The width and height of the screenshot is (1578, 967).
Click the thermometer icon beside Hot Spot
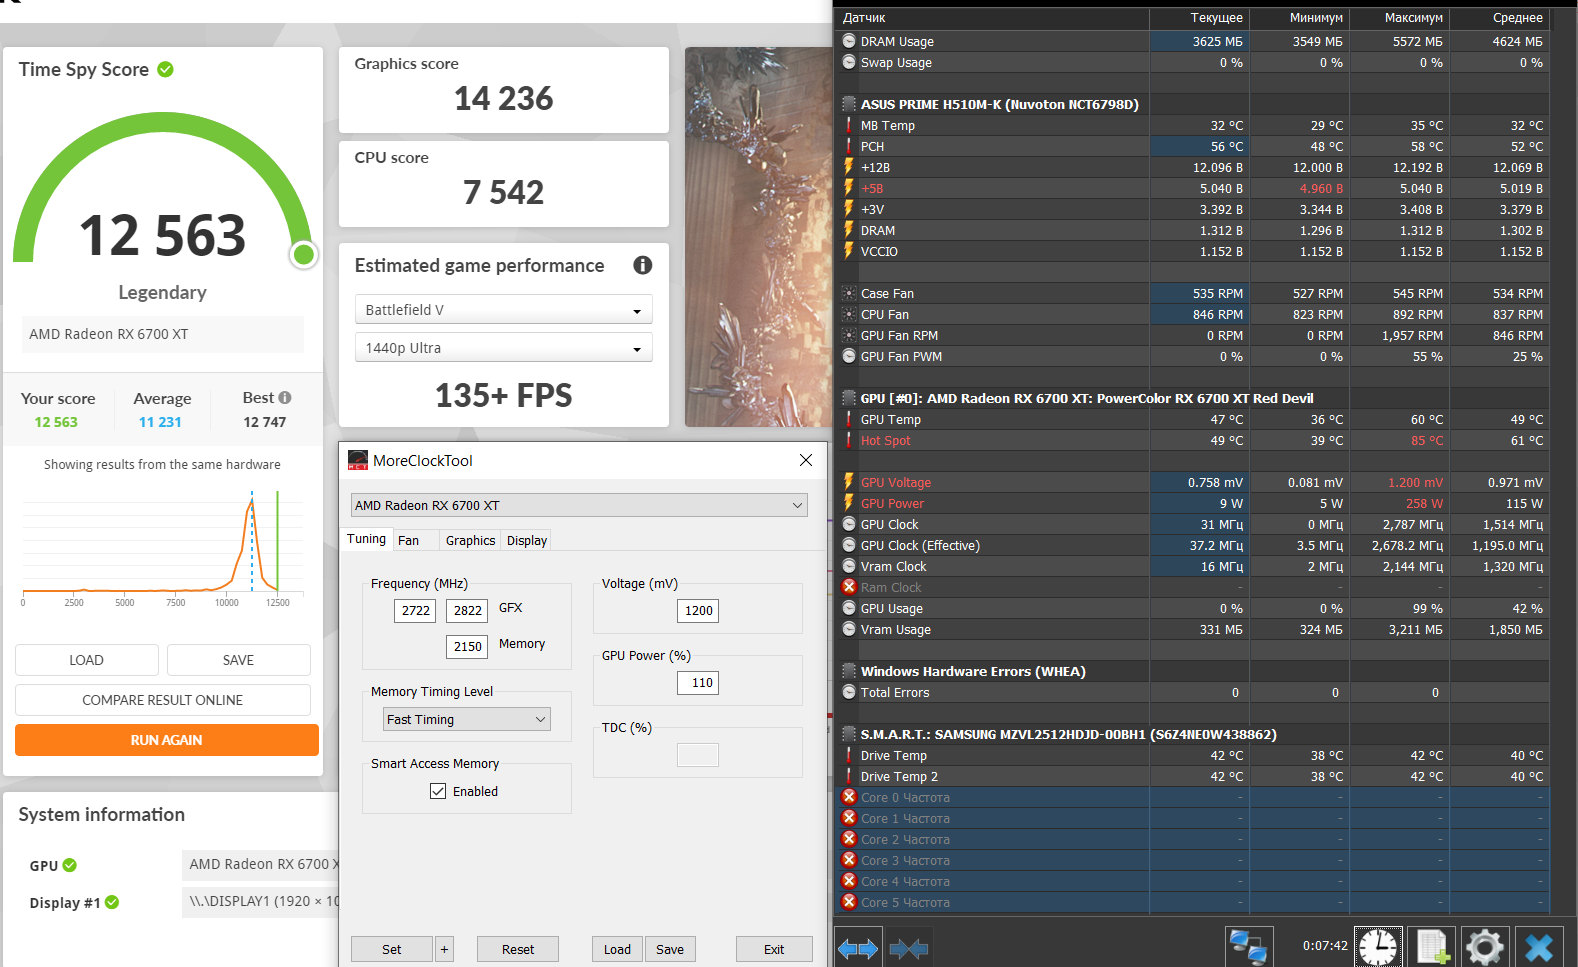click(849, 440)
